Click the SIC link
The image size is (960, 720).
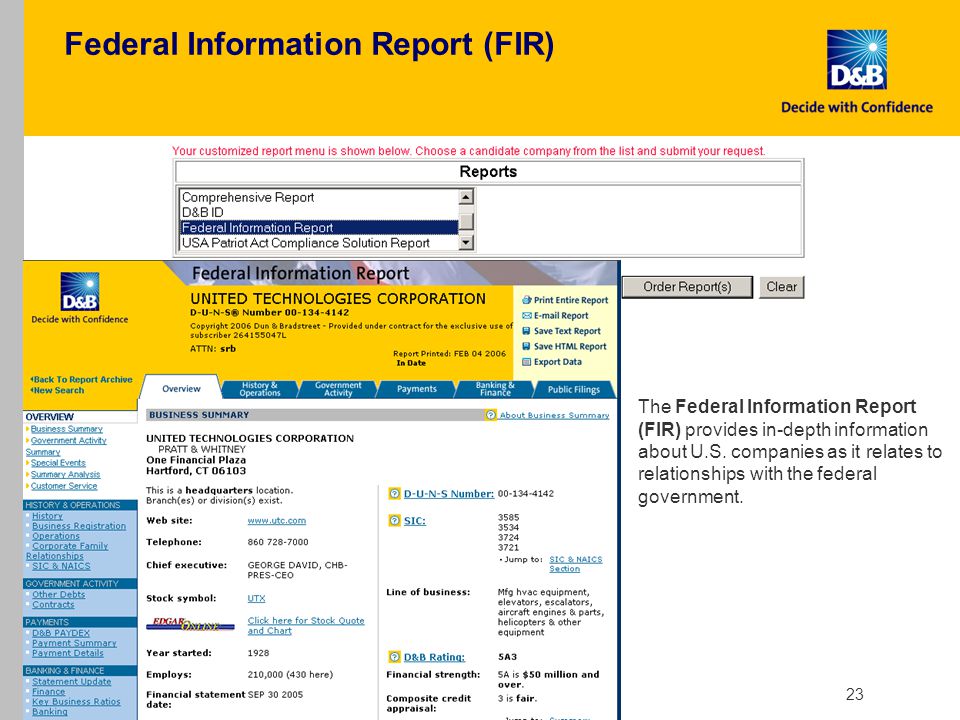[414, 521]
